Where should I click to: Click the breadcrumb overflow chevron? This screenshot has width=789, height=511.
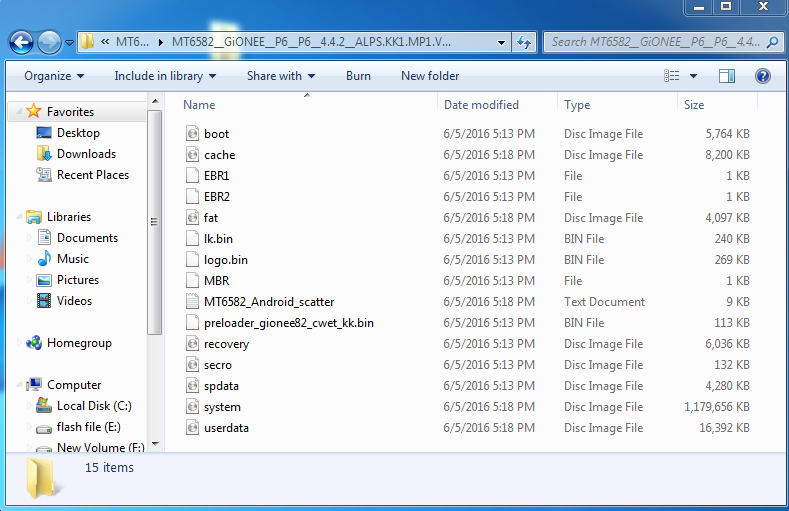point(105,42)
